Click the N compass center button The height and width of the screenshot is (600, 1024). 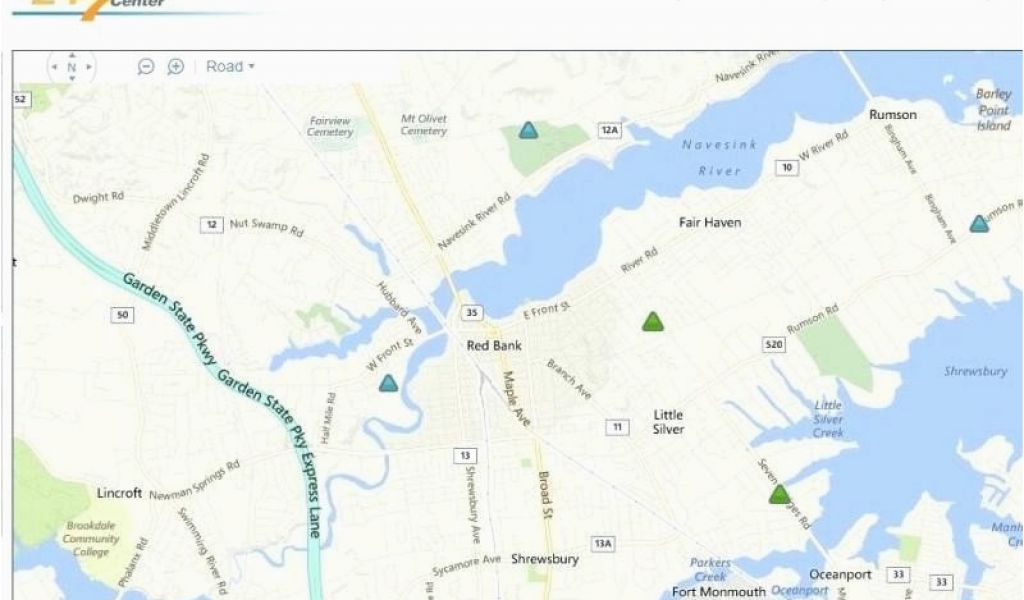coord(72,67)
